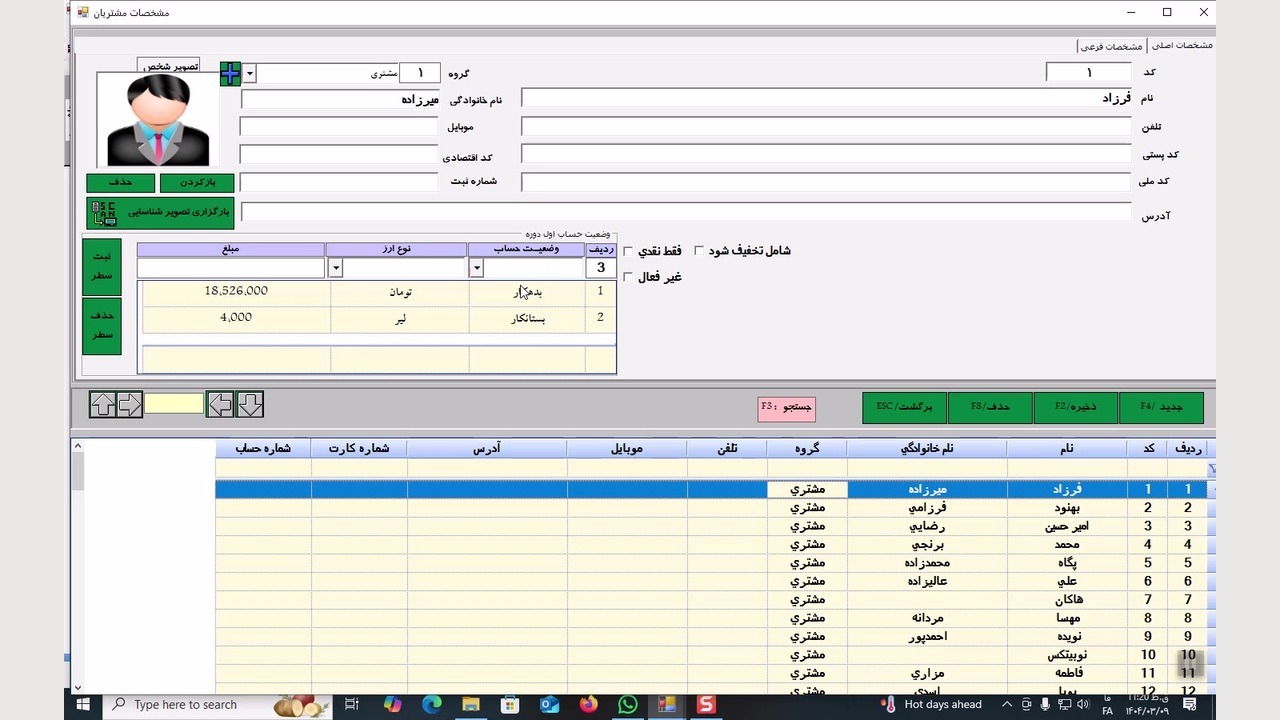Click the 'حذف سطر' row delete button

[x=102, y=326]
